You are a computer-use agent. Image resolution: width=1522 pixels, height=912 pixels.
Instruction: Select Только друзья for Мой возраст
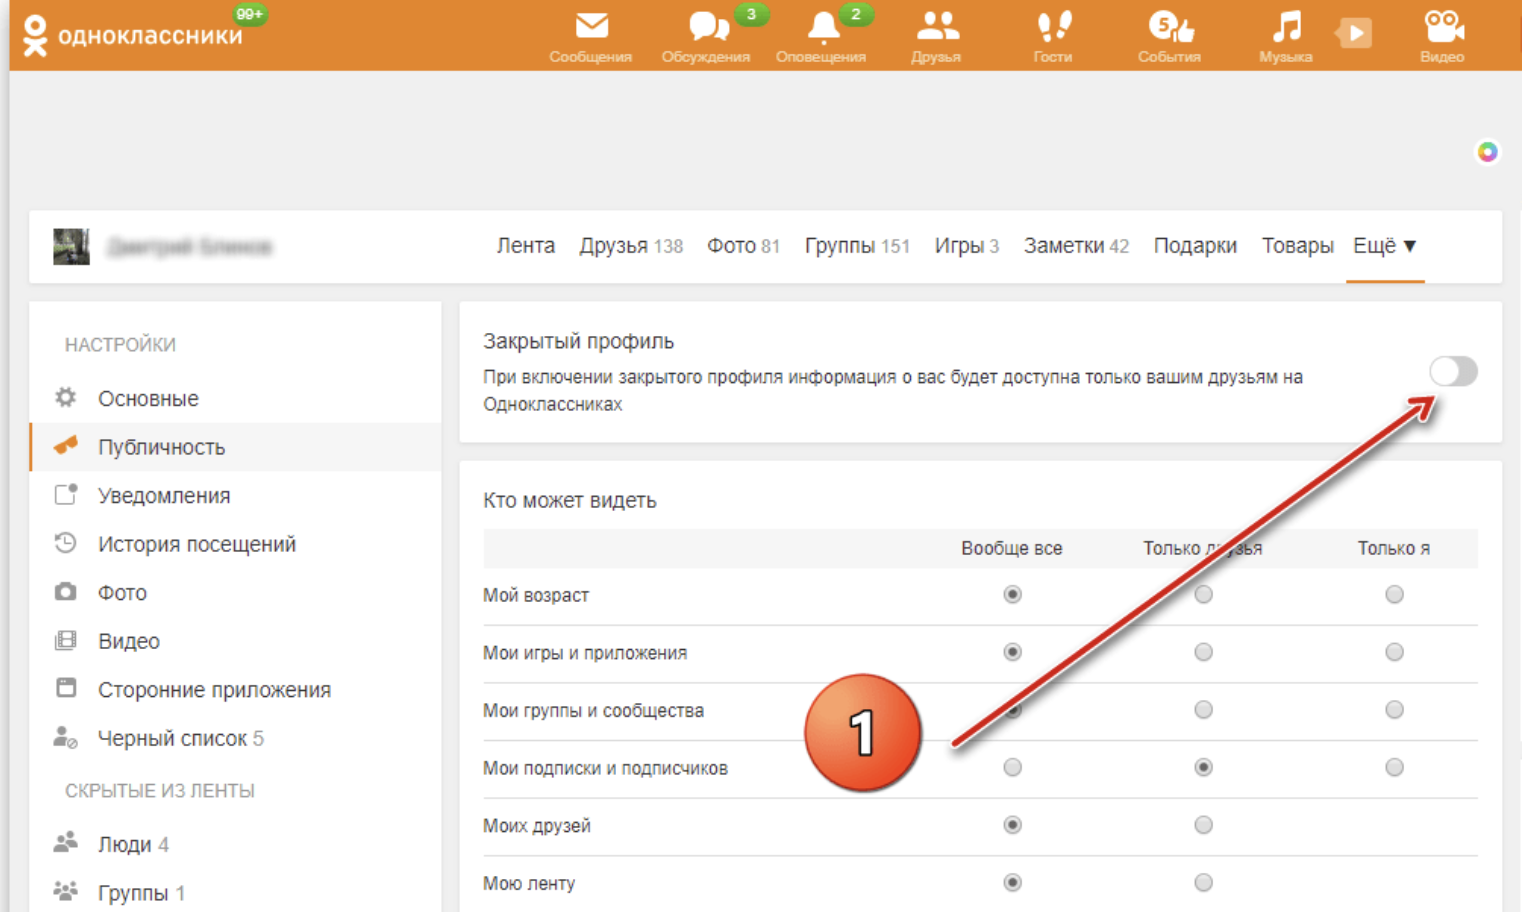click(x=1203, y=594)
